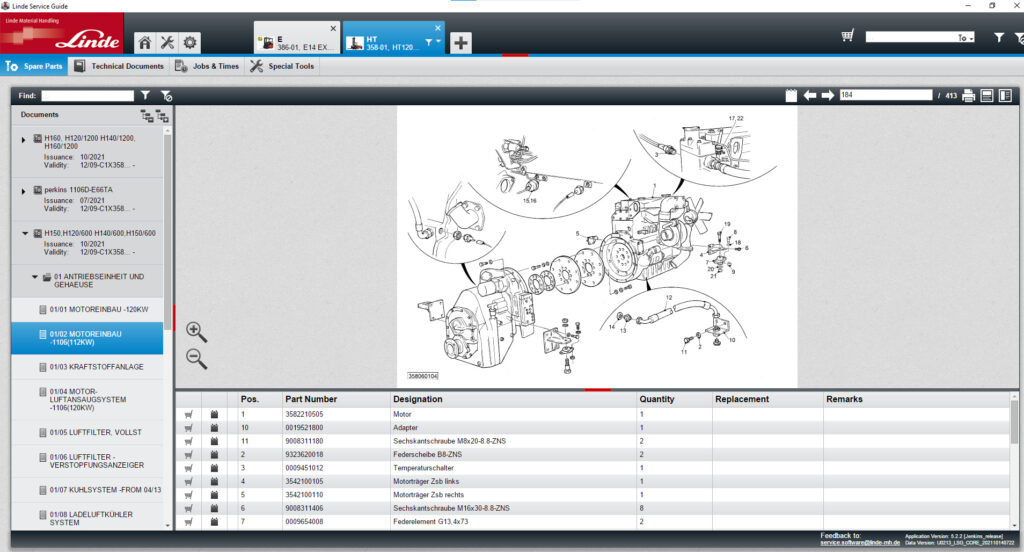Open the Technical Documents tab
This screenshot has width=1024, height=552.
(119, 66)
